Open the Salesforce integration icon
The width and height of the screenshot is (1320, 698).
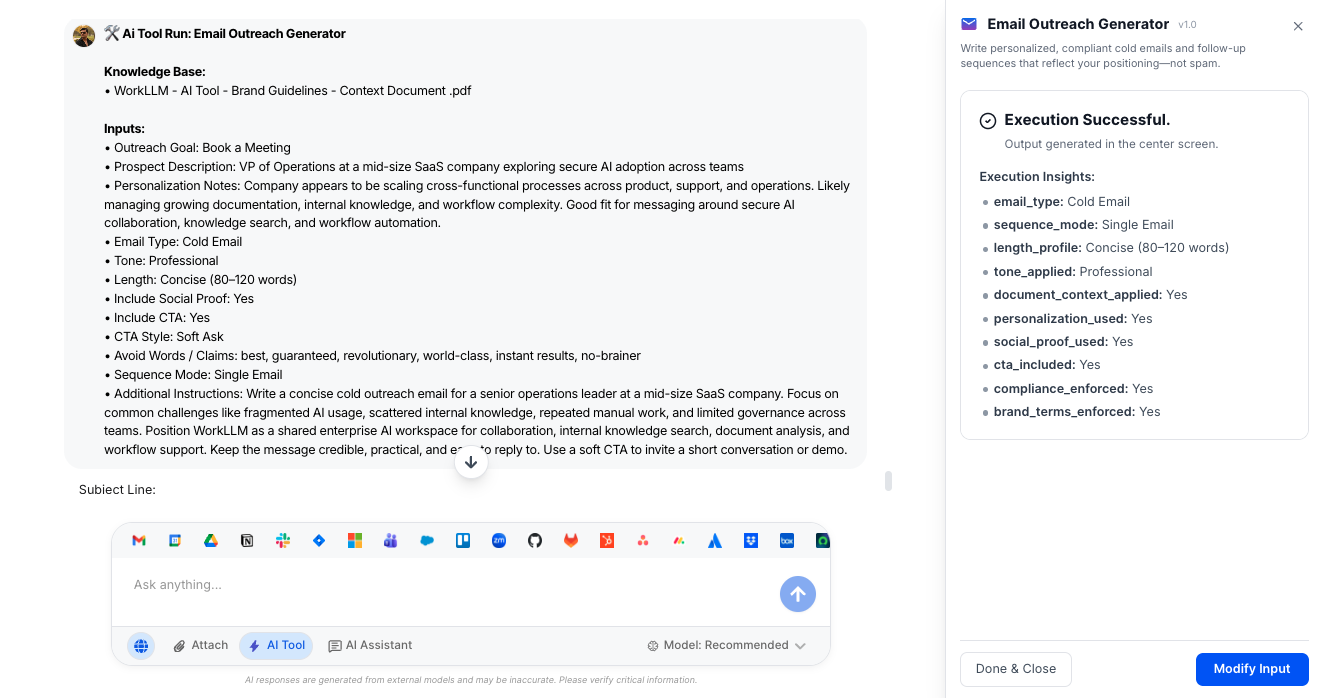(x=427, y=540)
